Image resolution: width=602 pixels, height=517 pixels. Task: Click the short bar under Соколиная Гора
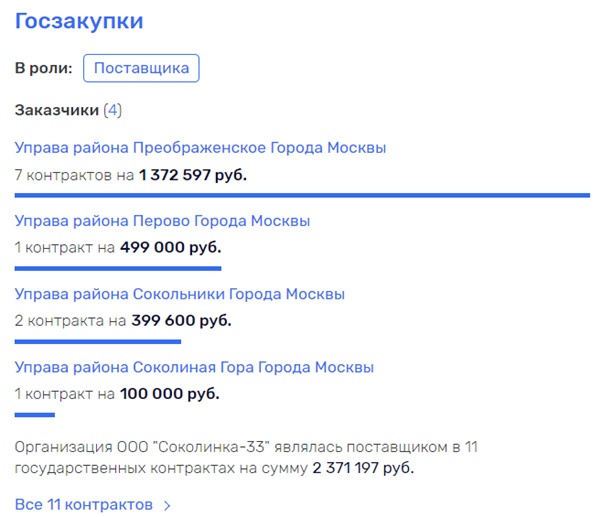coord(35,415)
